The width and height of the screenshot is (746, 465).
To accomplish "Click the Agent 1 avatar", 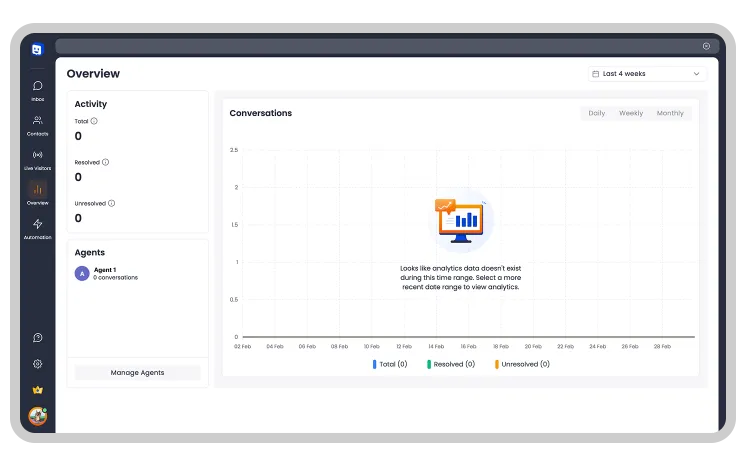I will [82, 274].
